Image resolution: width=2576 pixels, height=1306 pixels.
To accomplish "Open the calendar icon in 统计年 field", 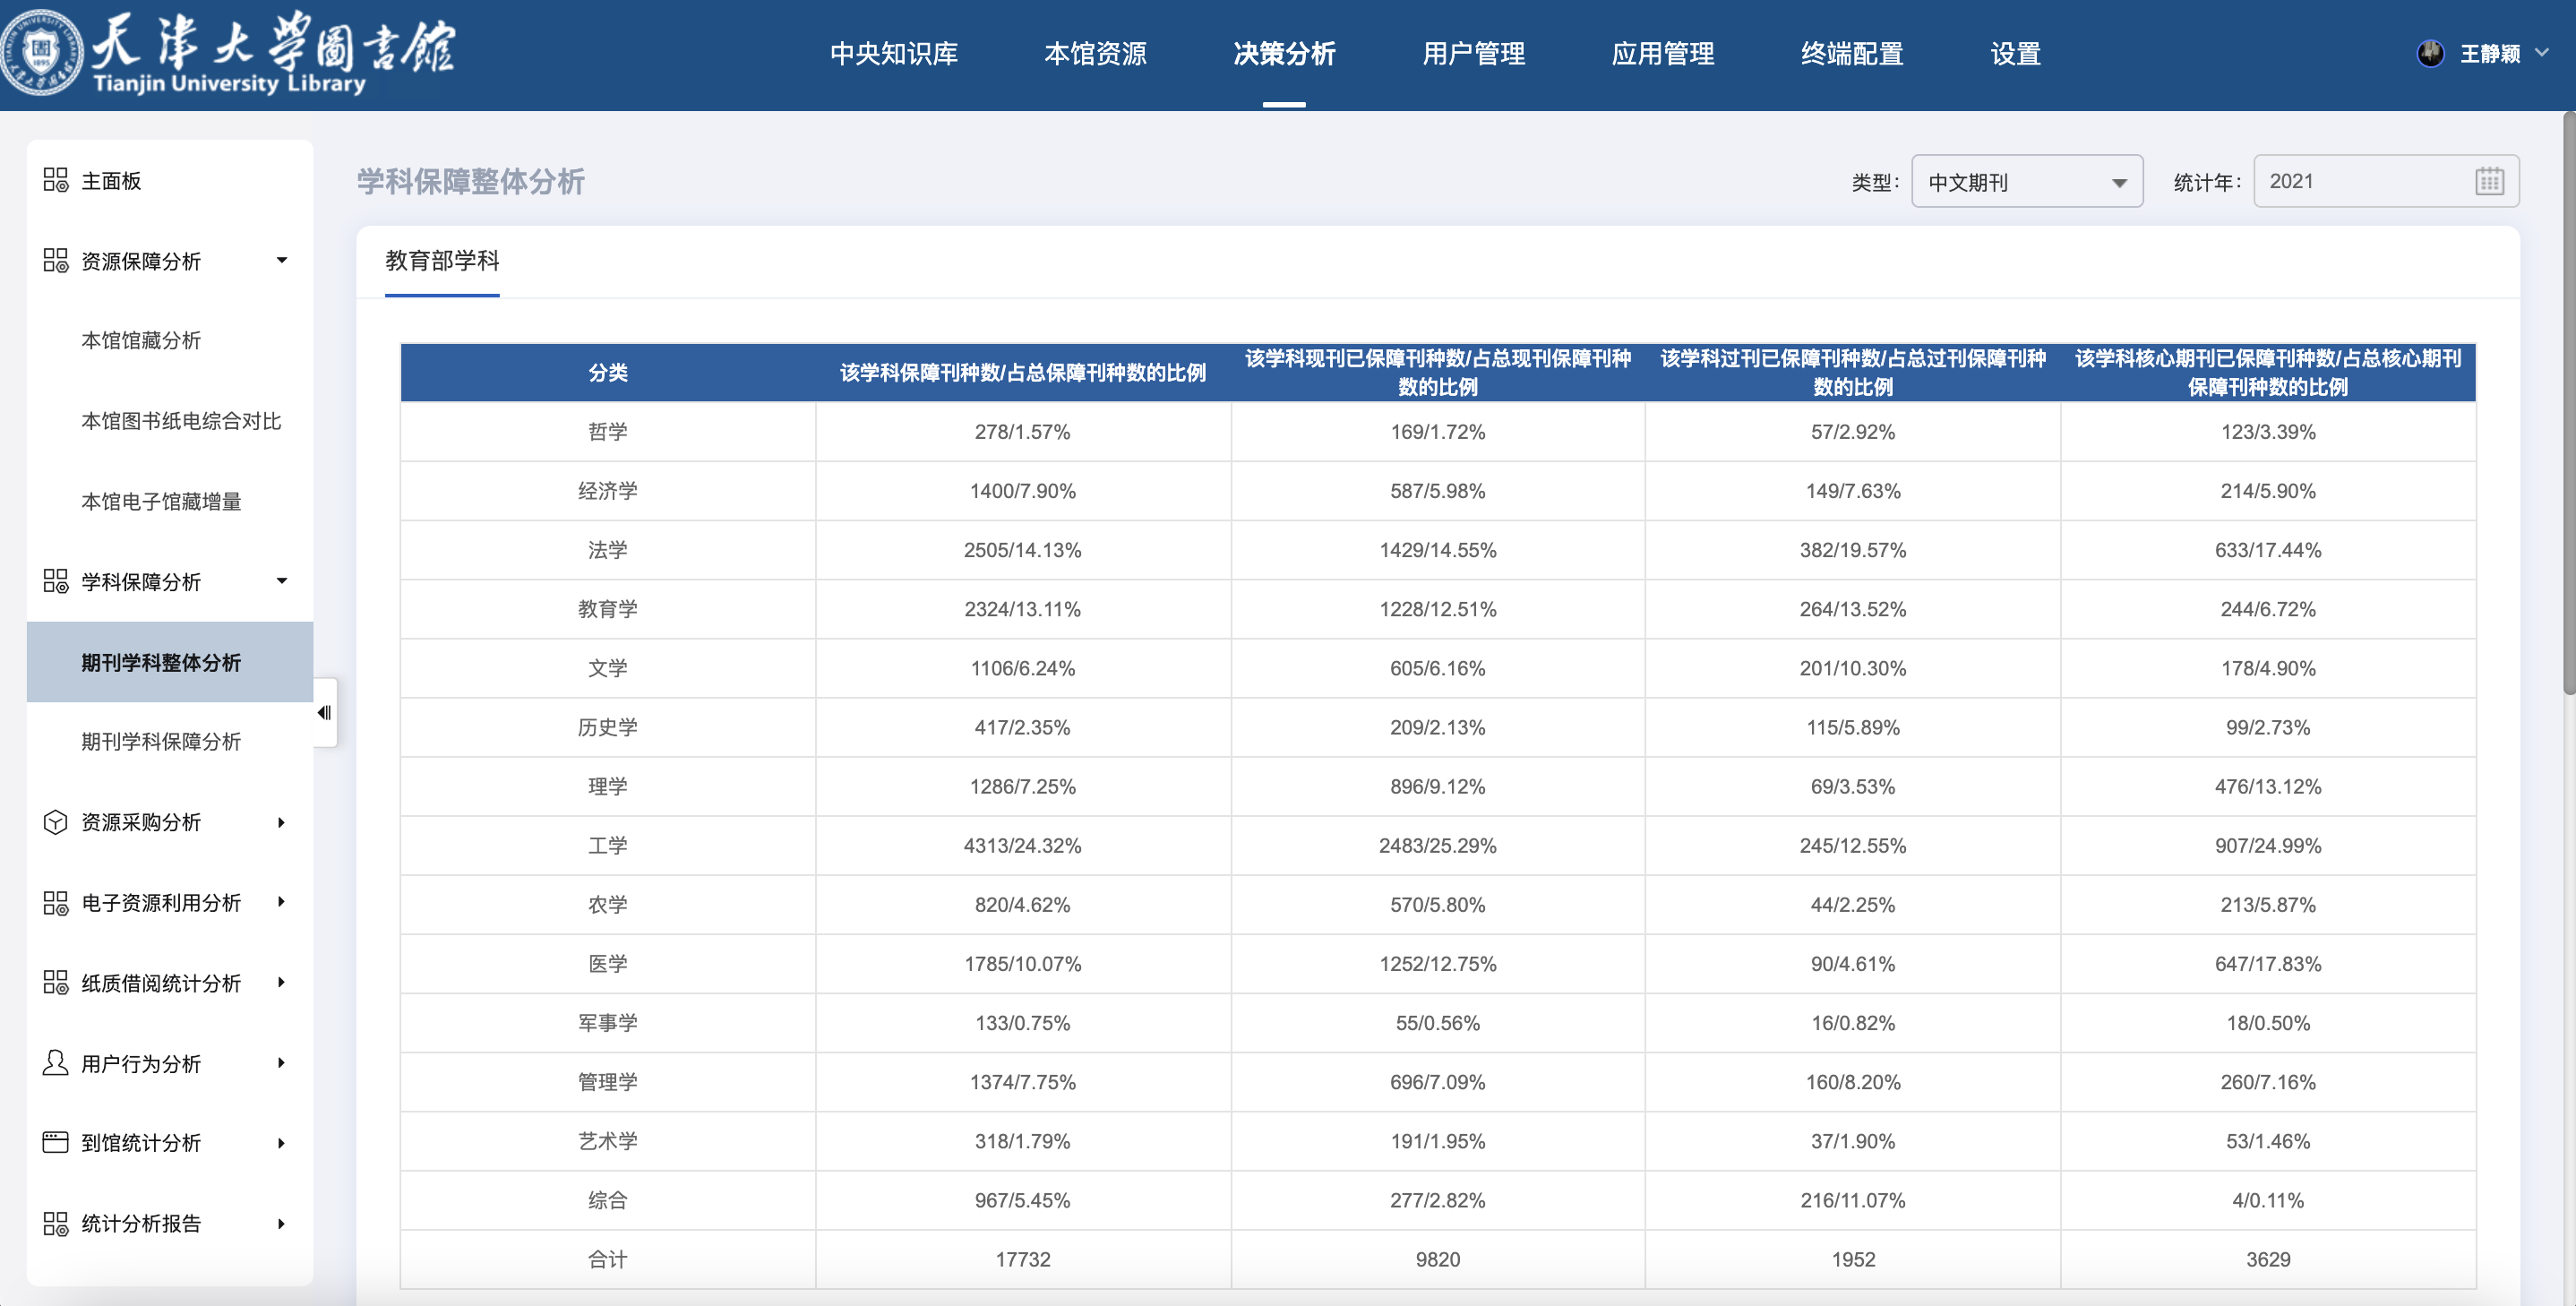I will (x=2489, y=181).
